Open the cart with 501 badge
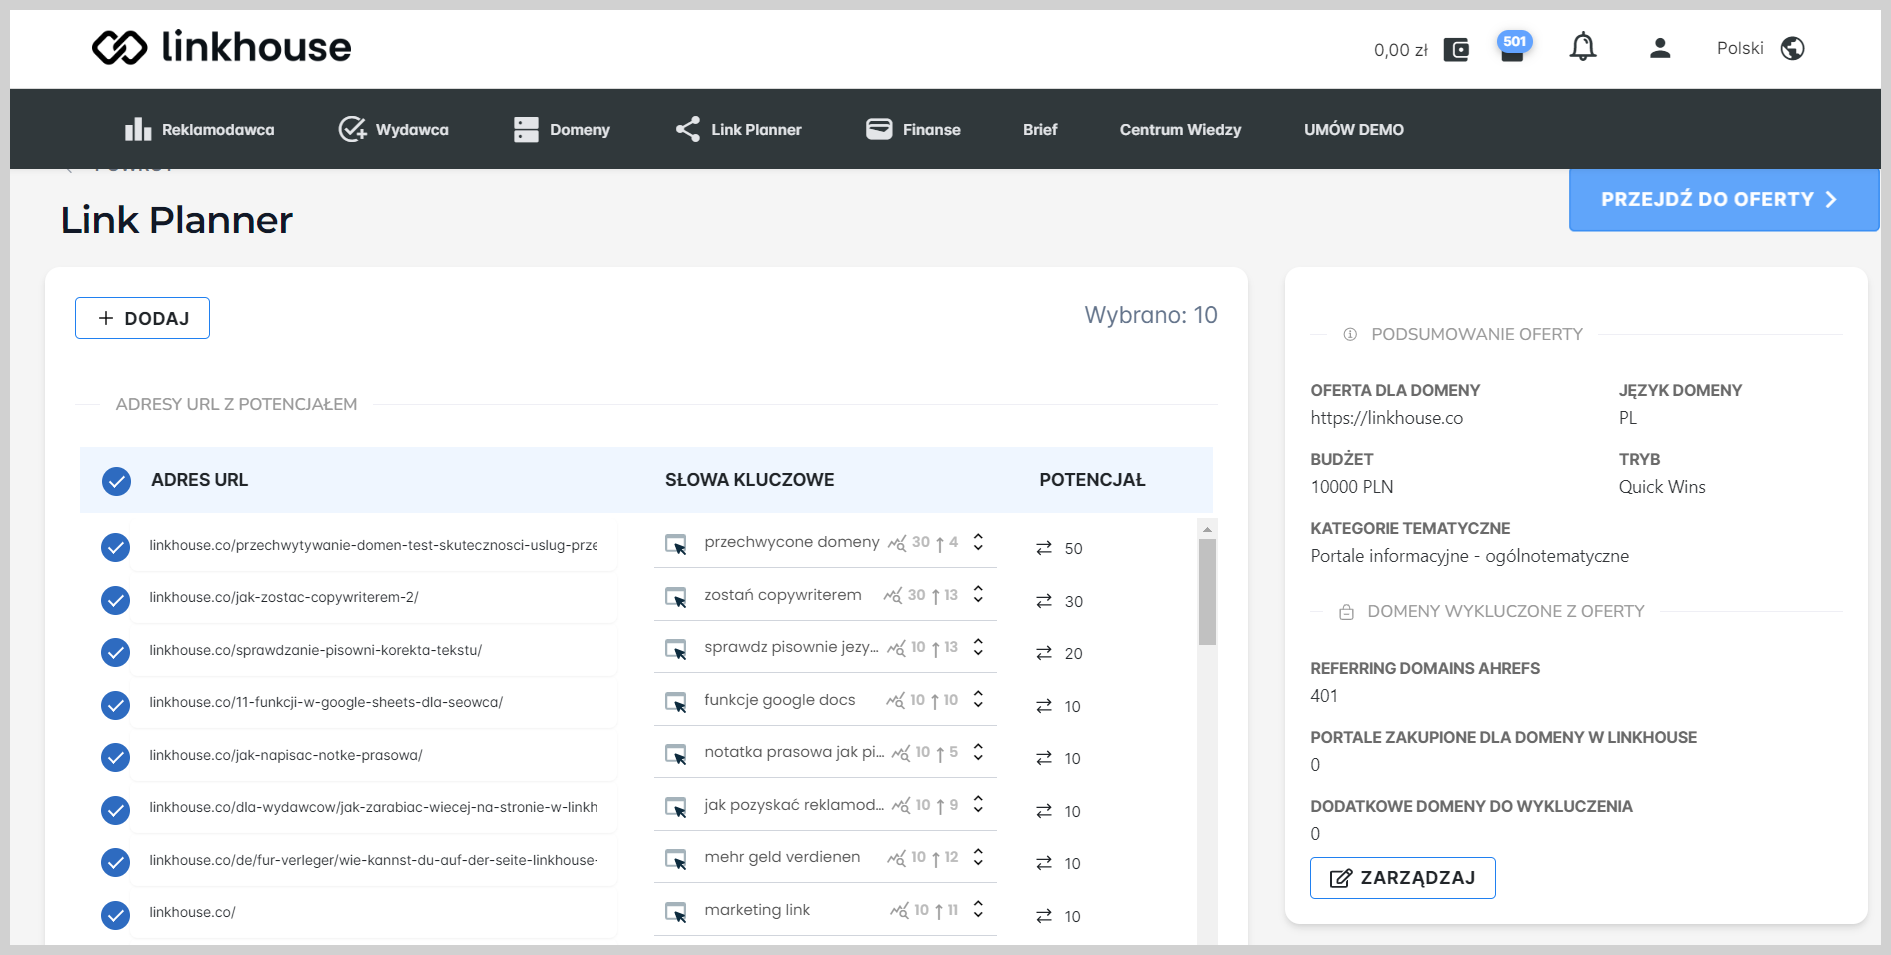The image size is (1891, 955). pos(1513,47)
